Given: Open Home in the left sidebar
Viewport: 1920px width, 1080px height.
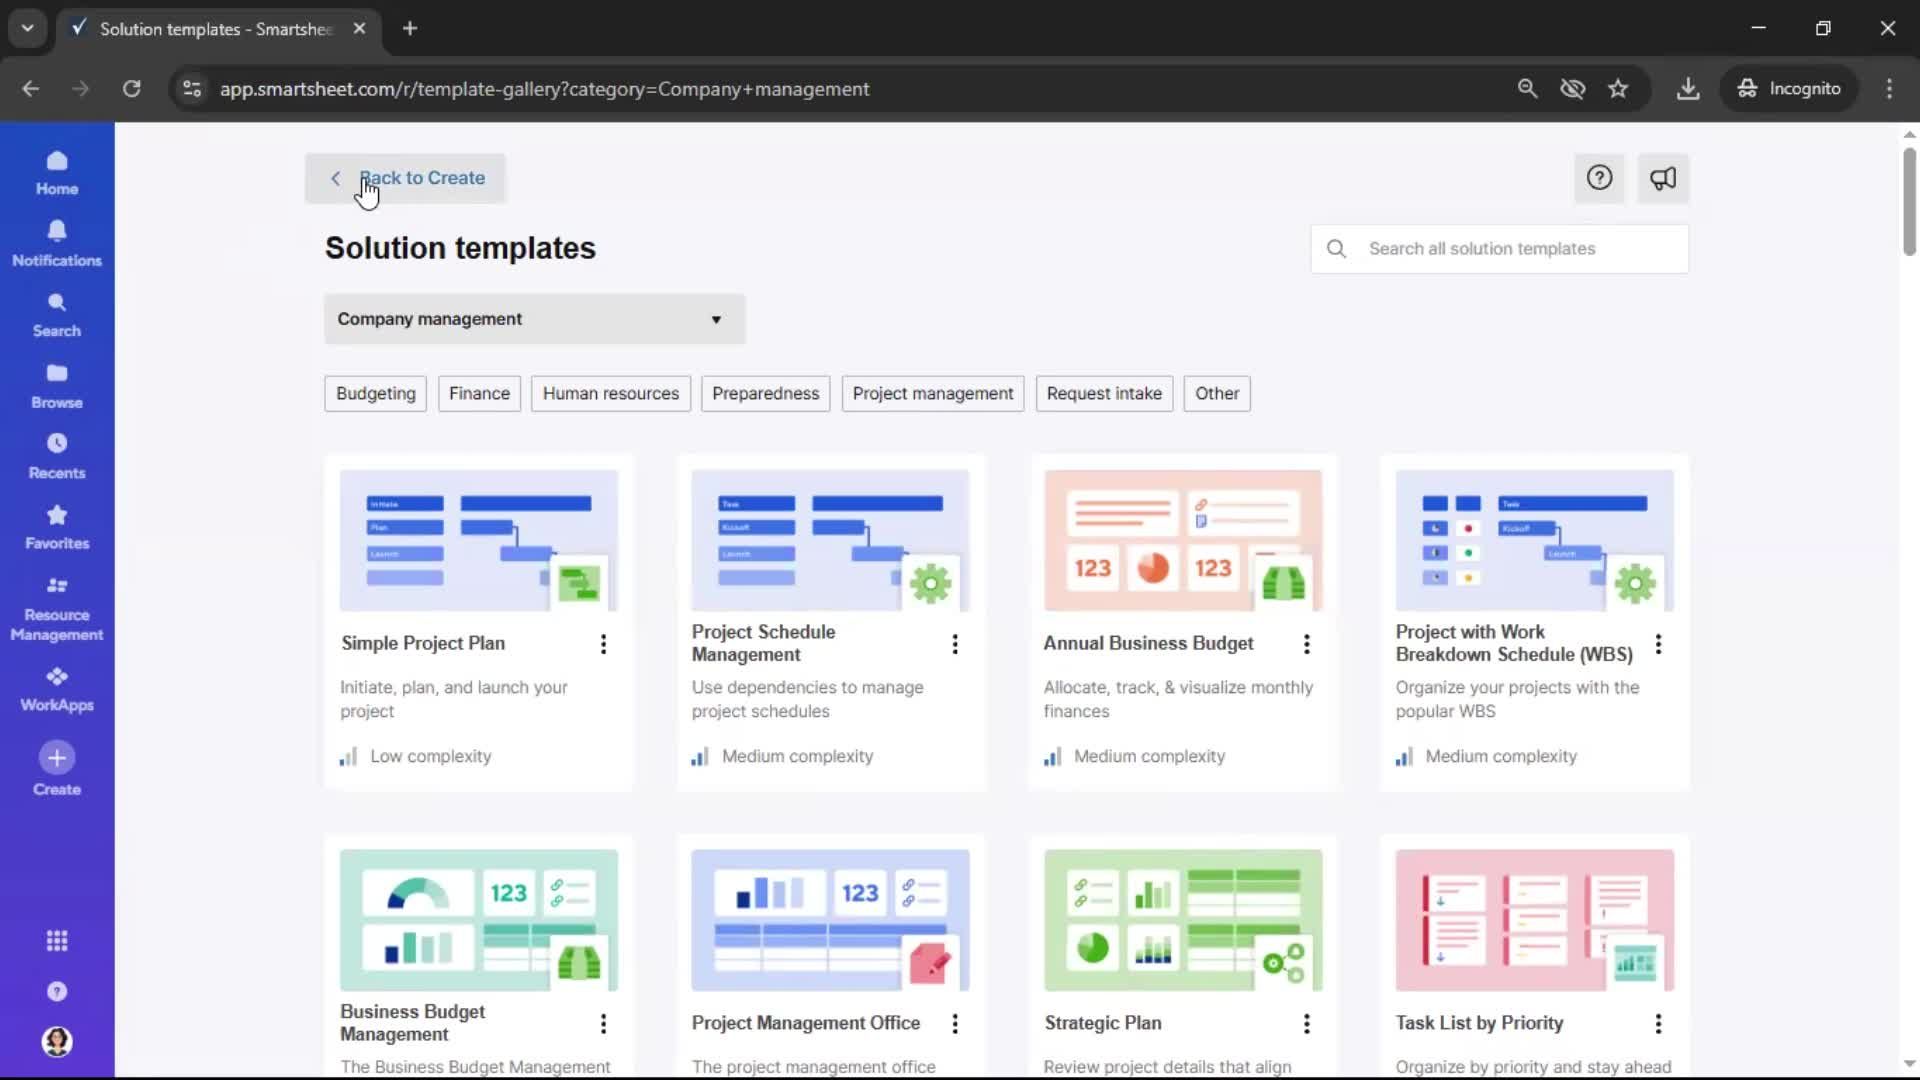Looking at the screenshot, I should coord(57,173).
